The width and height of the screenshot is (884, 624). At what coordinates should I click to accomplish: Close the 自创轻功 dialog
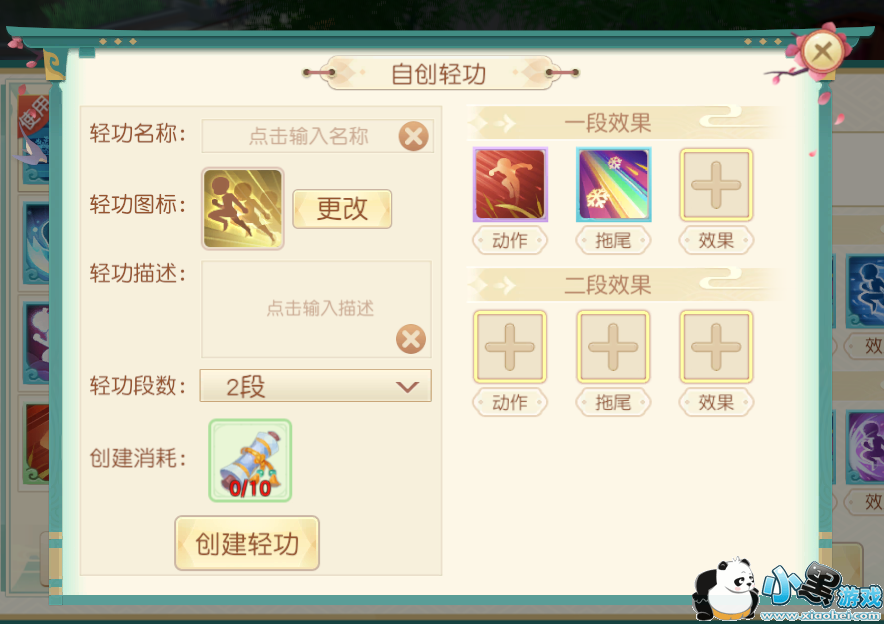tap(822, 52)
